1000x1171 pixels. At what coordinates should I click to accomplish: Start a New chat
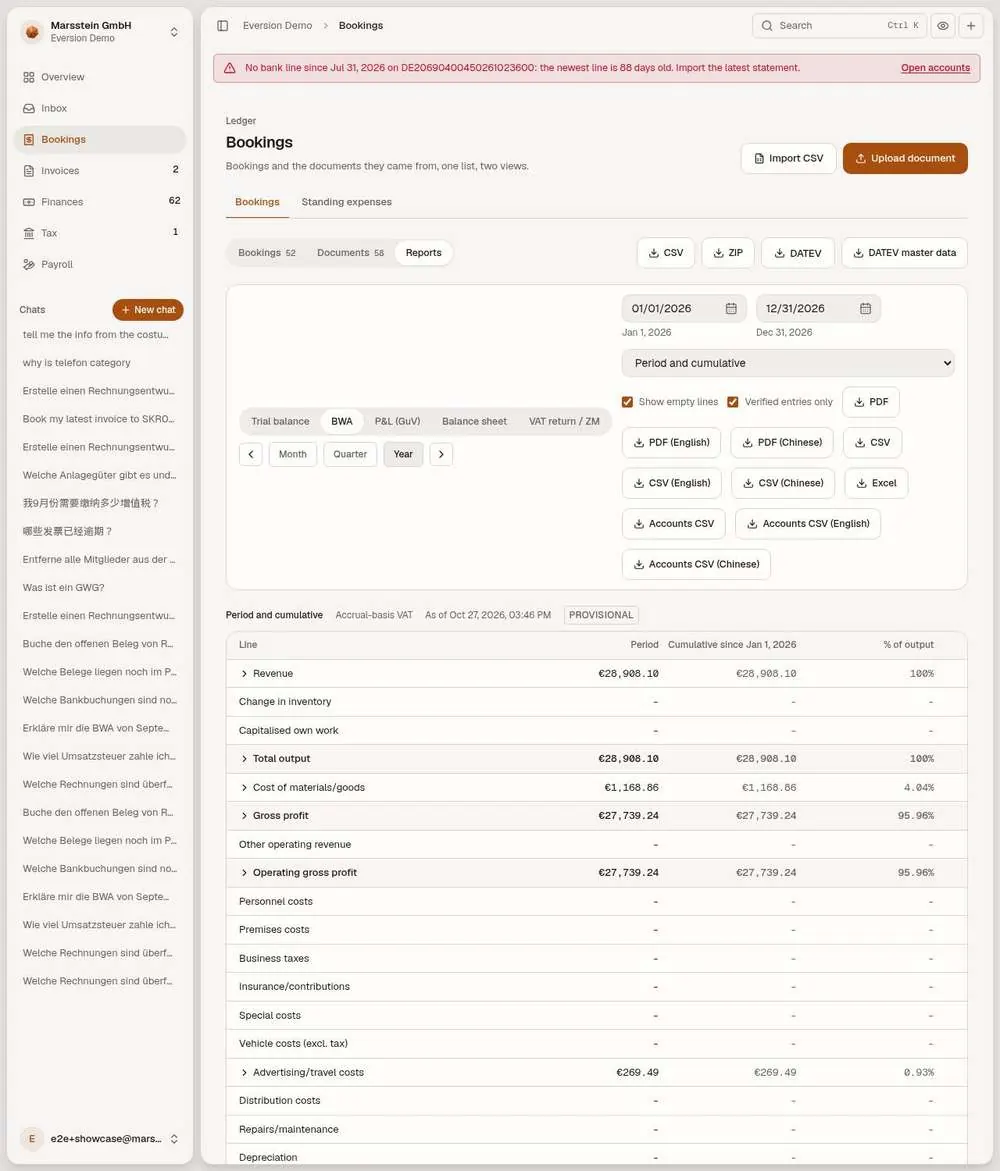148,310
